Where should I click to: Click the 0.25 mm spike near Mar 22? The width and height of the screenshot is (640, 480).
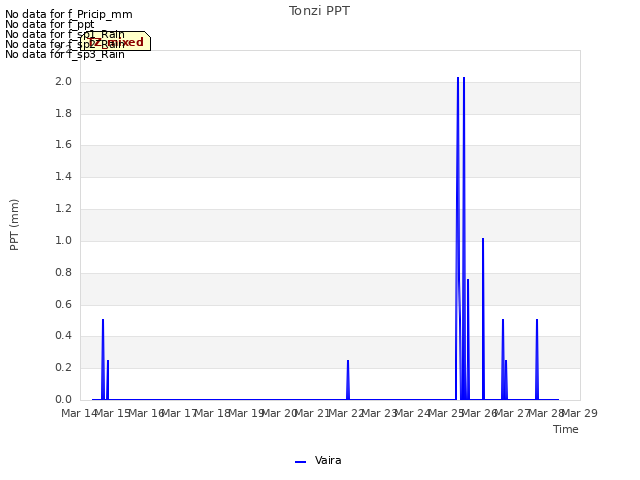[x=348, y=380]
